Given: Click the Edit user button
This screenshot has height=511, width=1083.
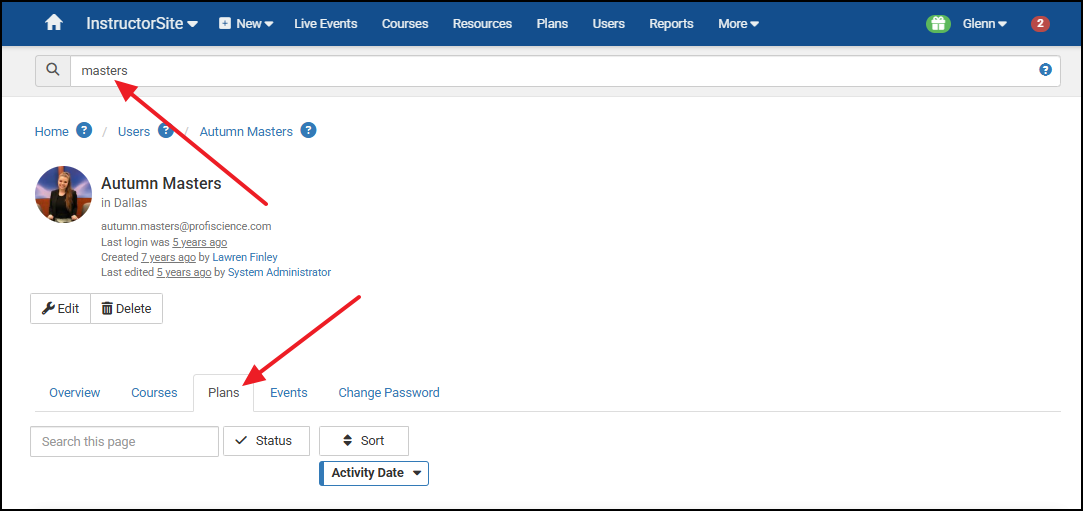Looking at the screenshot, I should tap(61, 309).
